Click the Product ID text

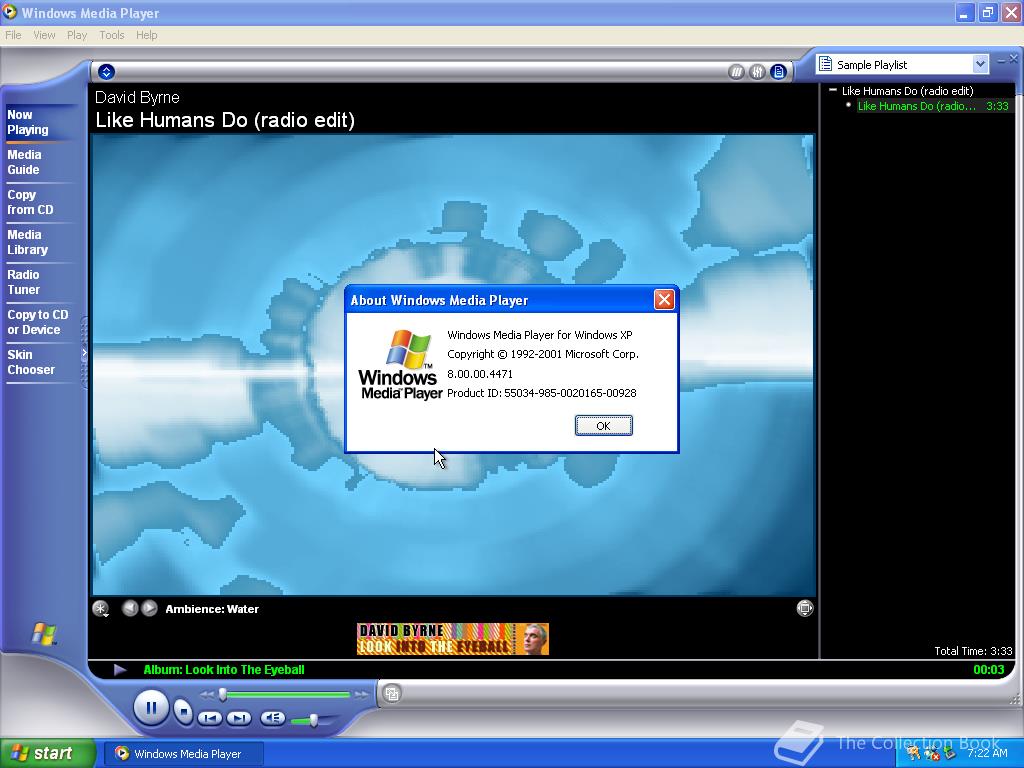tap(541, 393)
